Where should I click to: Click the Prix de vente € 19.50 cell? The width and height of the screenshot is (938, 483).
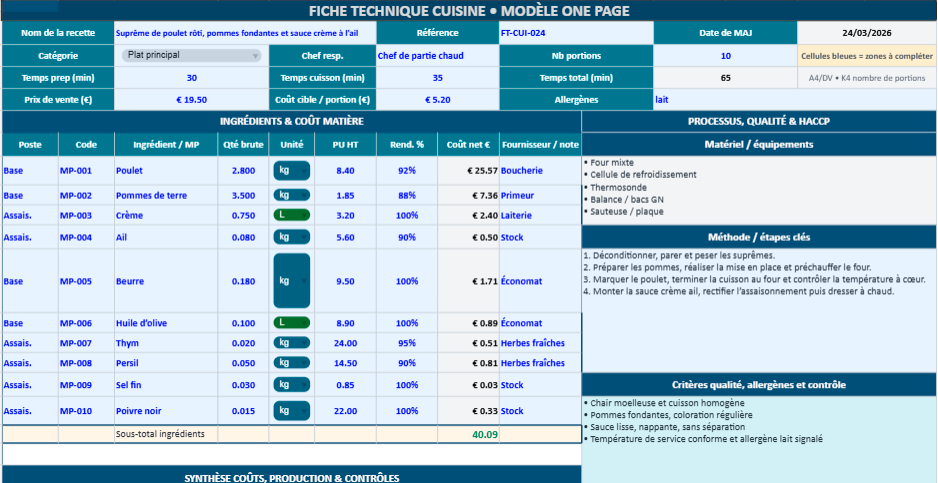(x=191, y=100)
